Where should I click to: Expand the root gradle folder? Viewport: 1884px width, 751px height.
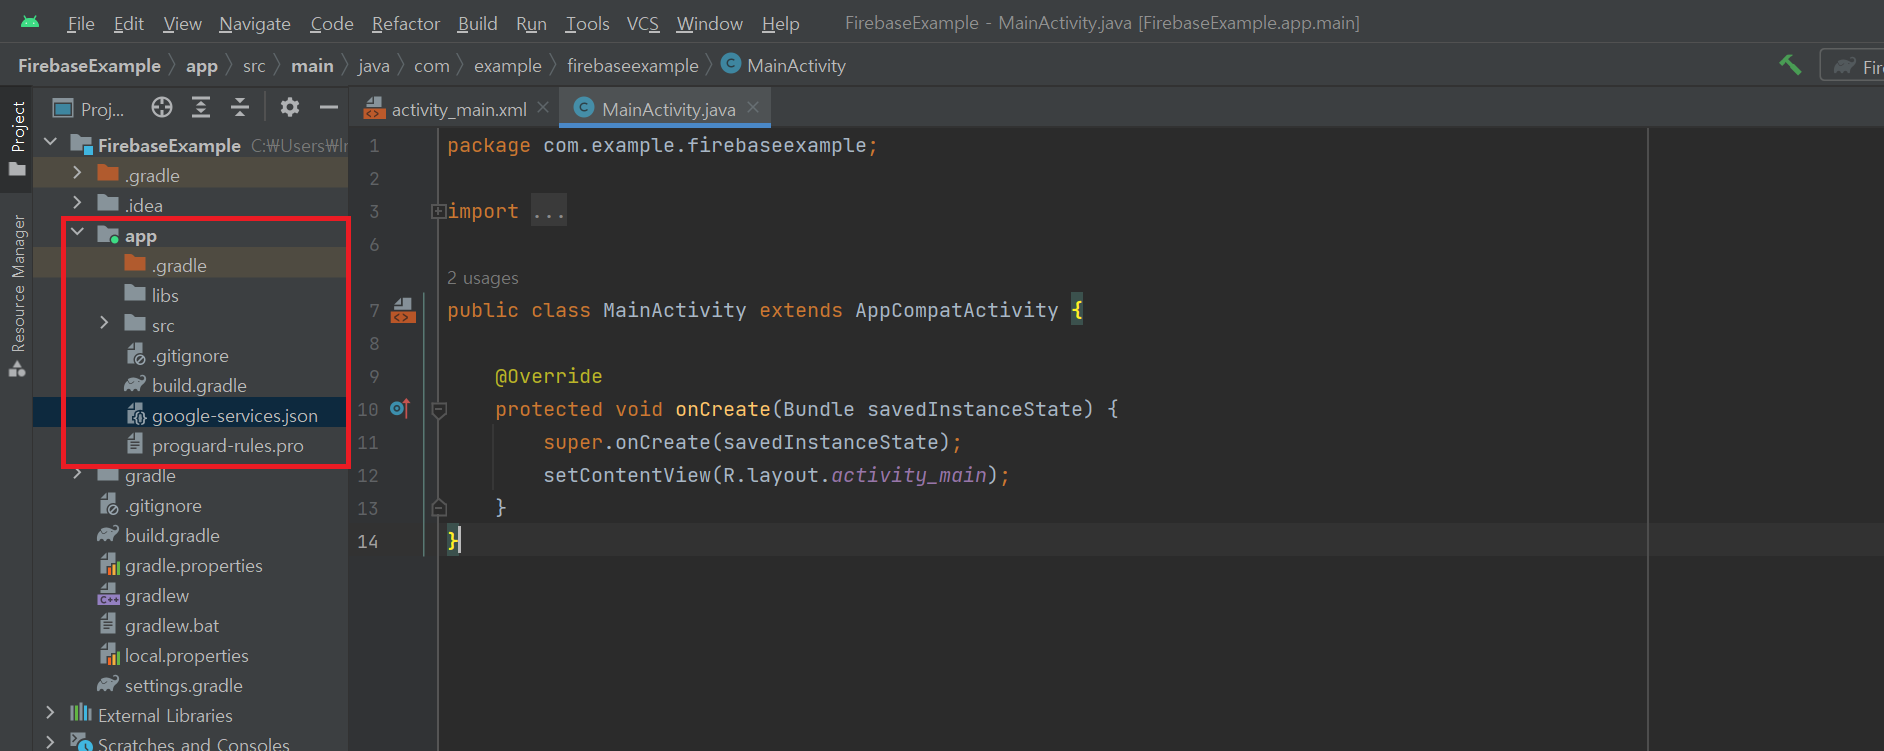(x=77, y=473)
